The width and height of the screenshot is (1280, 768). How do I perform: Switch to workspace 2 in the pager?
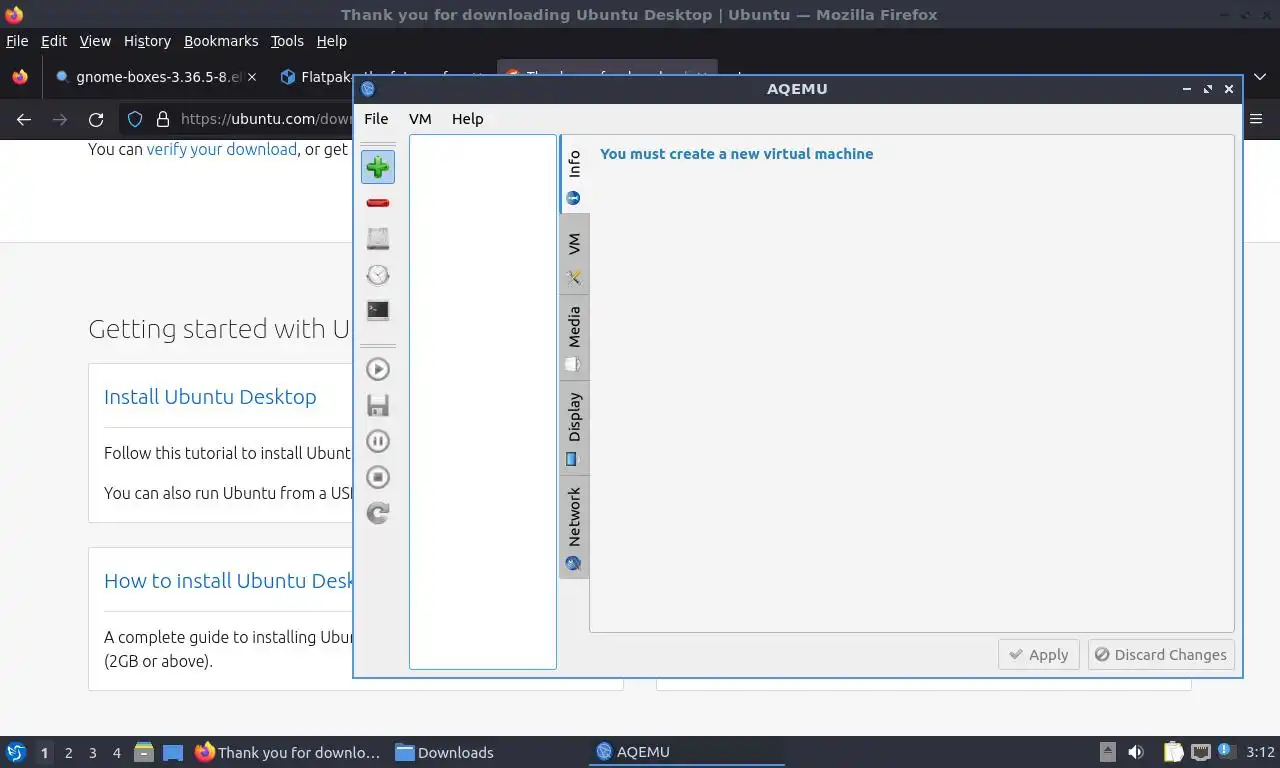tap(68, 753)
